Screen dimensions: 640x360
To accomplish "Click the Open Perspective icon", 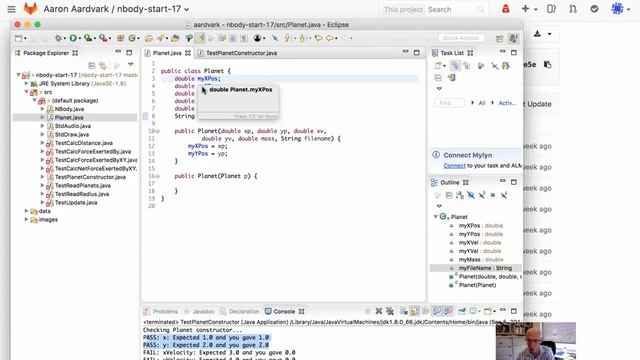I will (x=500, y=38).
